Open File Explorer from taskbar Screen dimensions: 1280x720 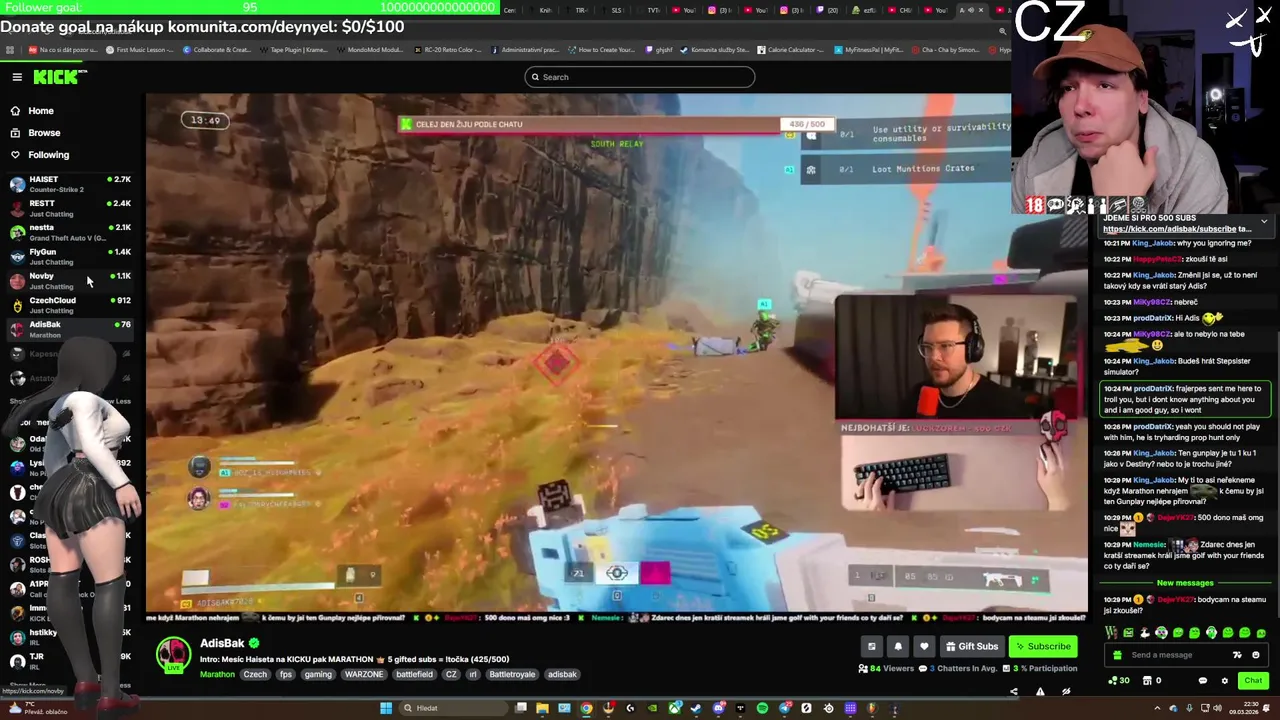pyautogui.click(x=542, y=708)
